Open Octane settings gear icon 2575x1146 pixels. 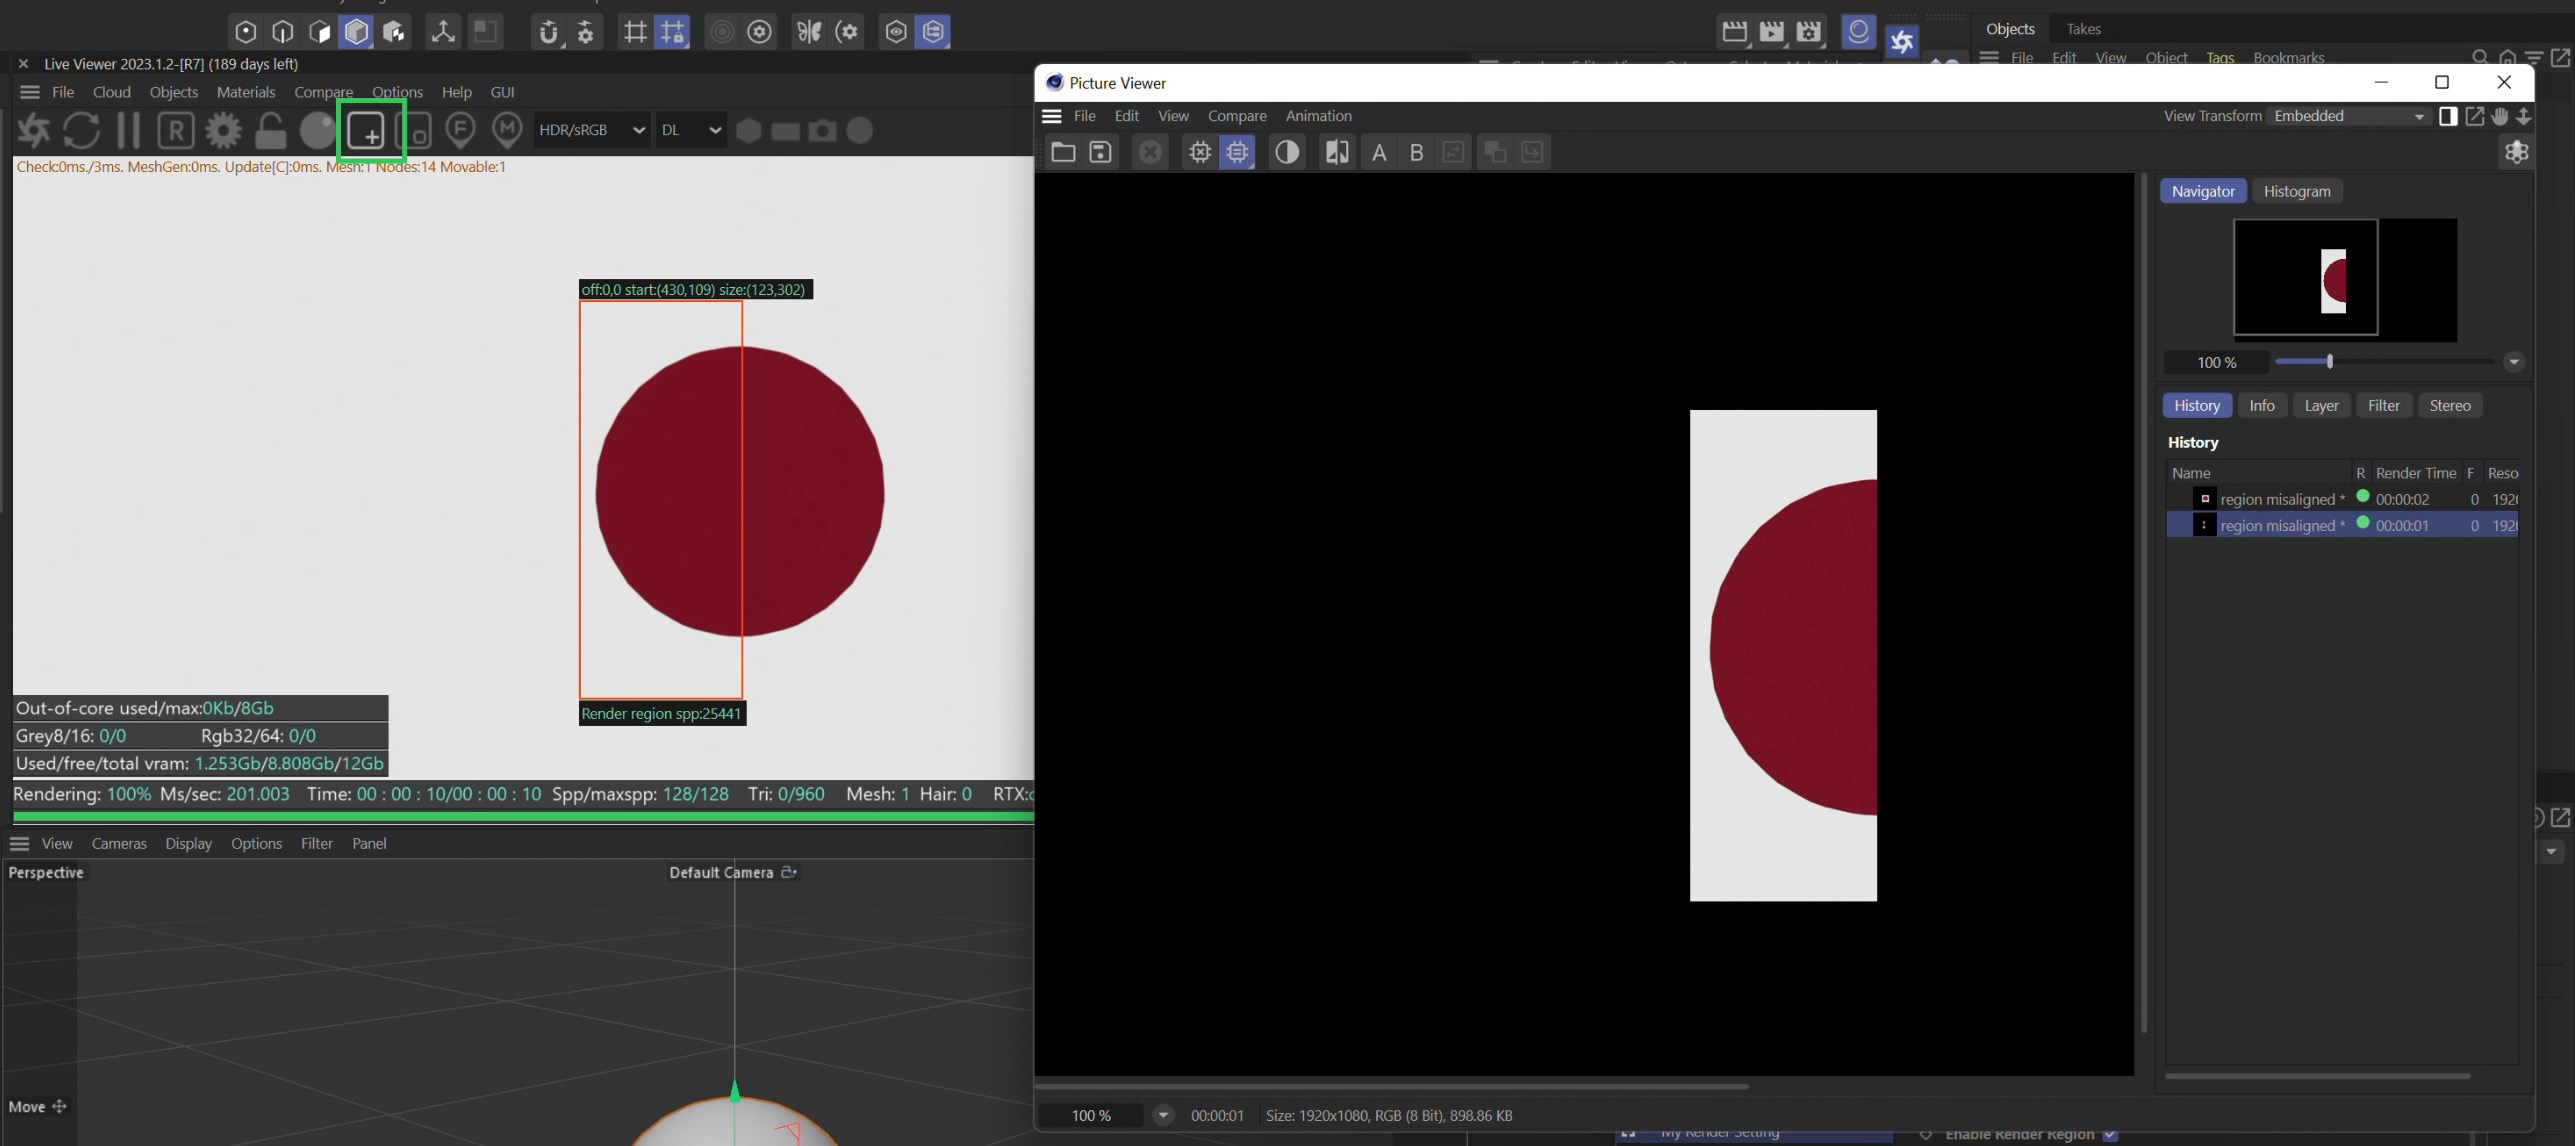(223, 131)
